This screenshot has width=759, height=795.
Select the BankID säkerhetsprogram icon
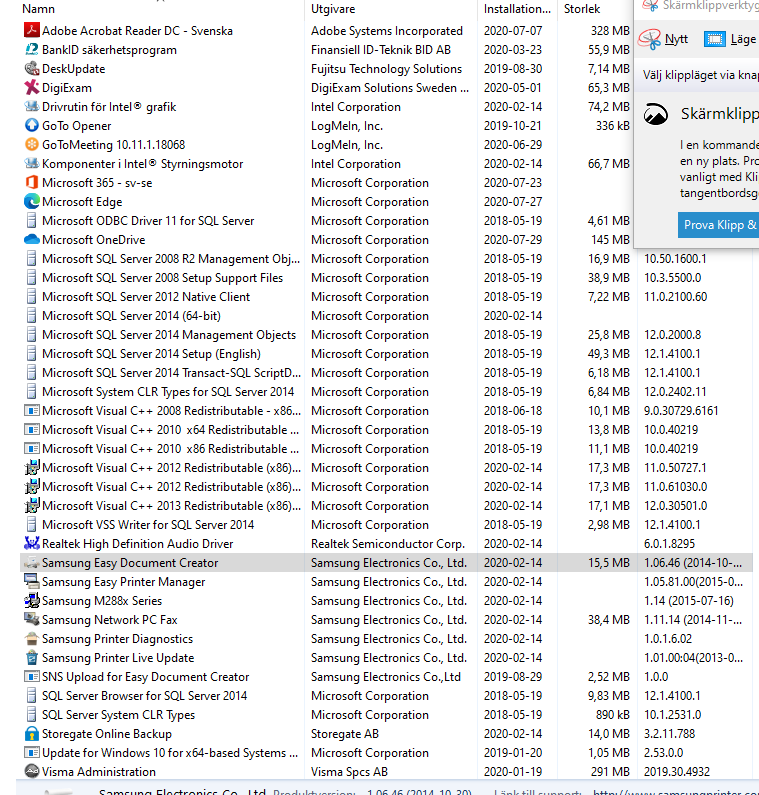point(31,50)
